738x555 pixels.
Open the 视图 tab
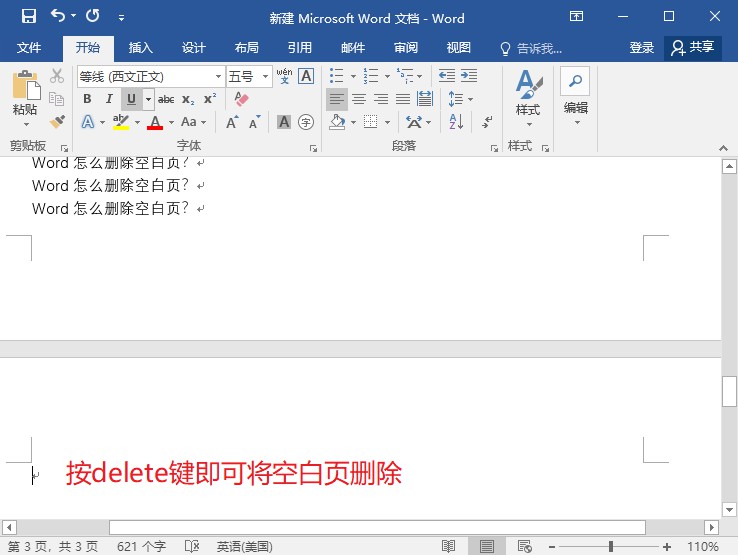click(458, 48)
